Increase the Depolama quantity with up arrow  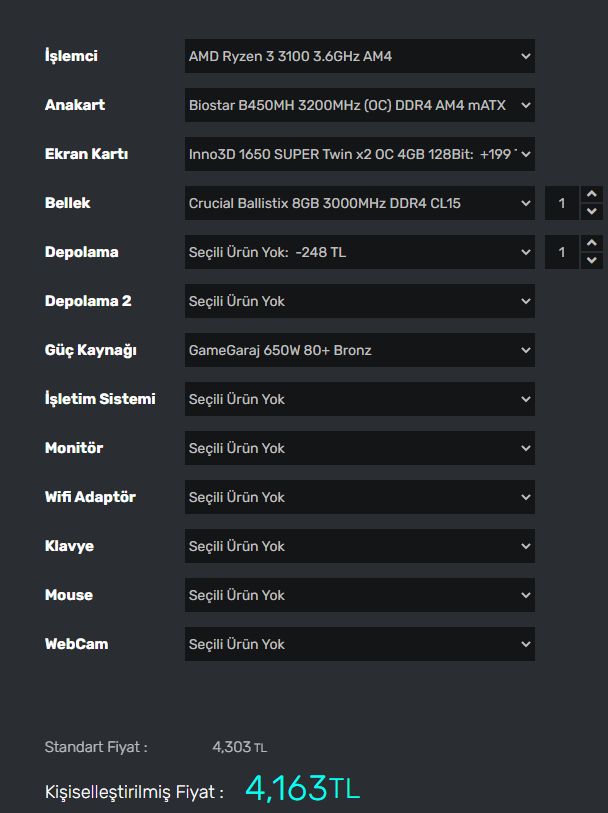tap(591, 243)
